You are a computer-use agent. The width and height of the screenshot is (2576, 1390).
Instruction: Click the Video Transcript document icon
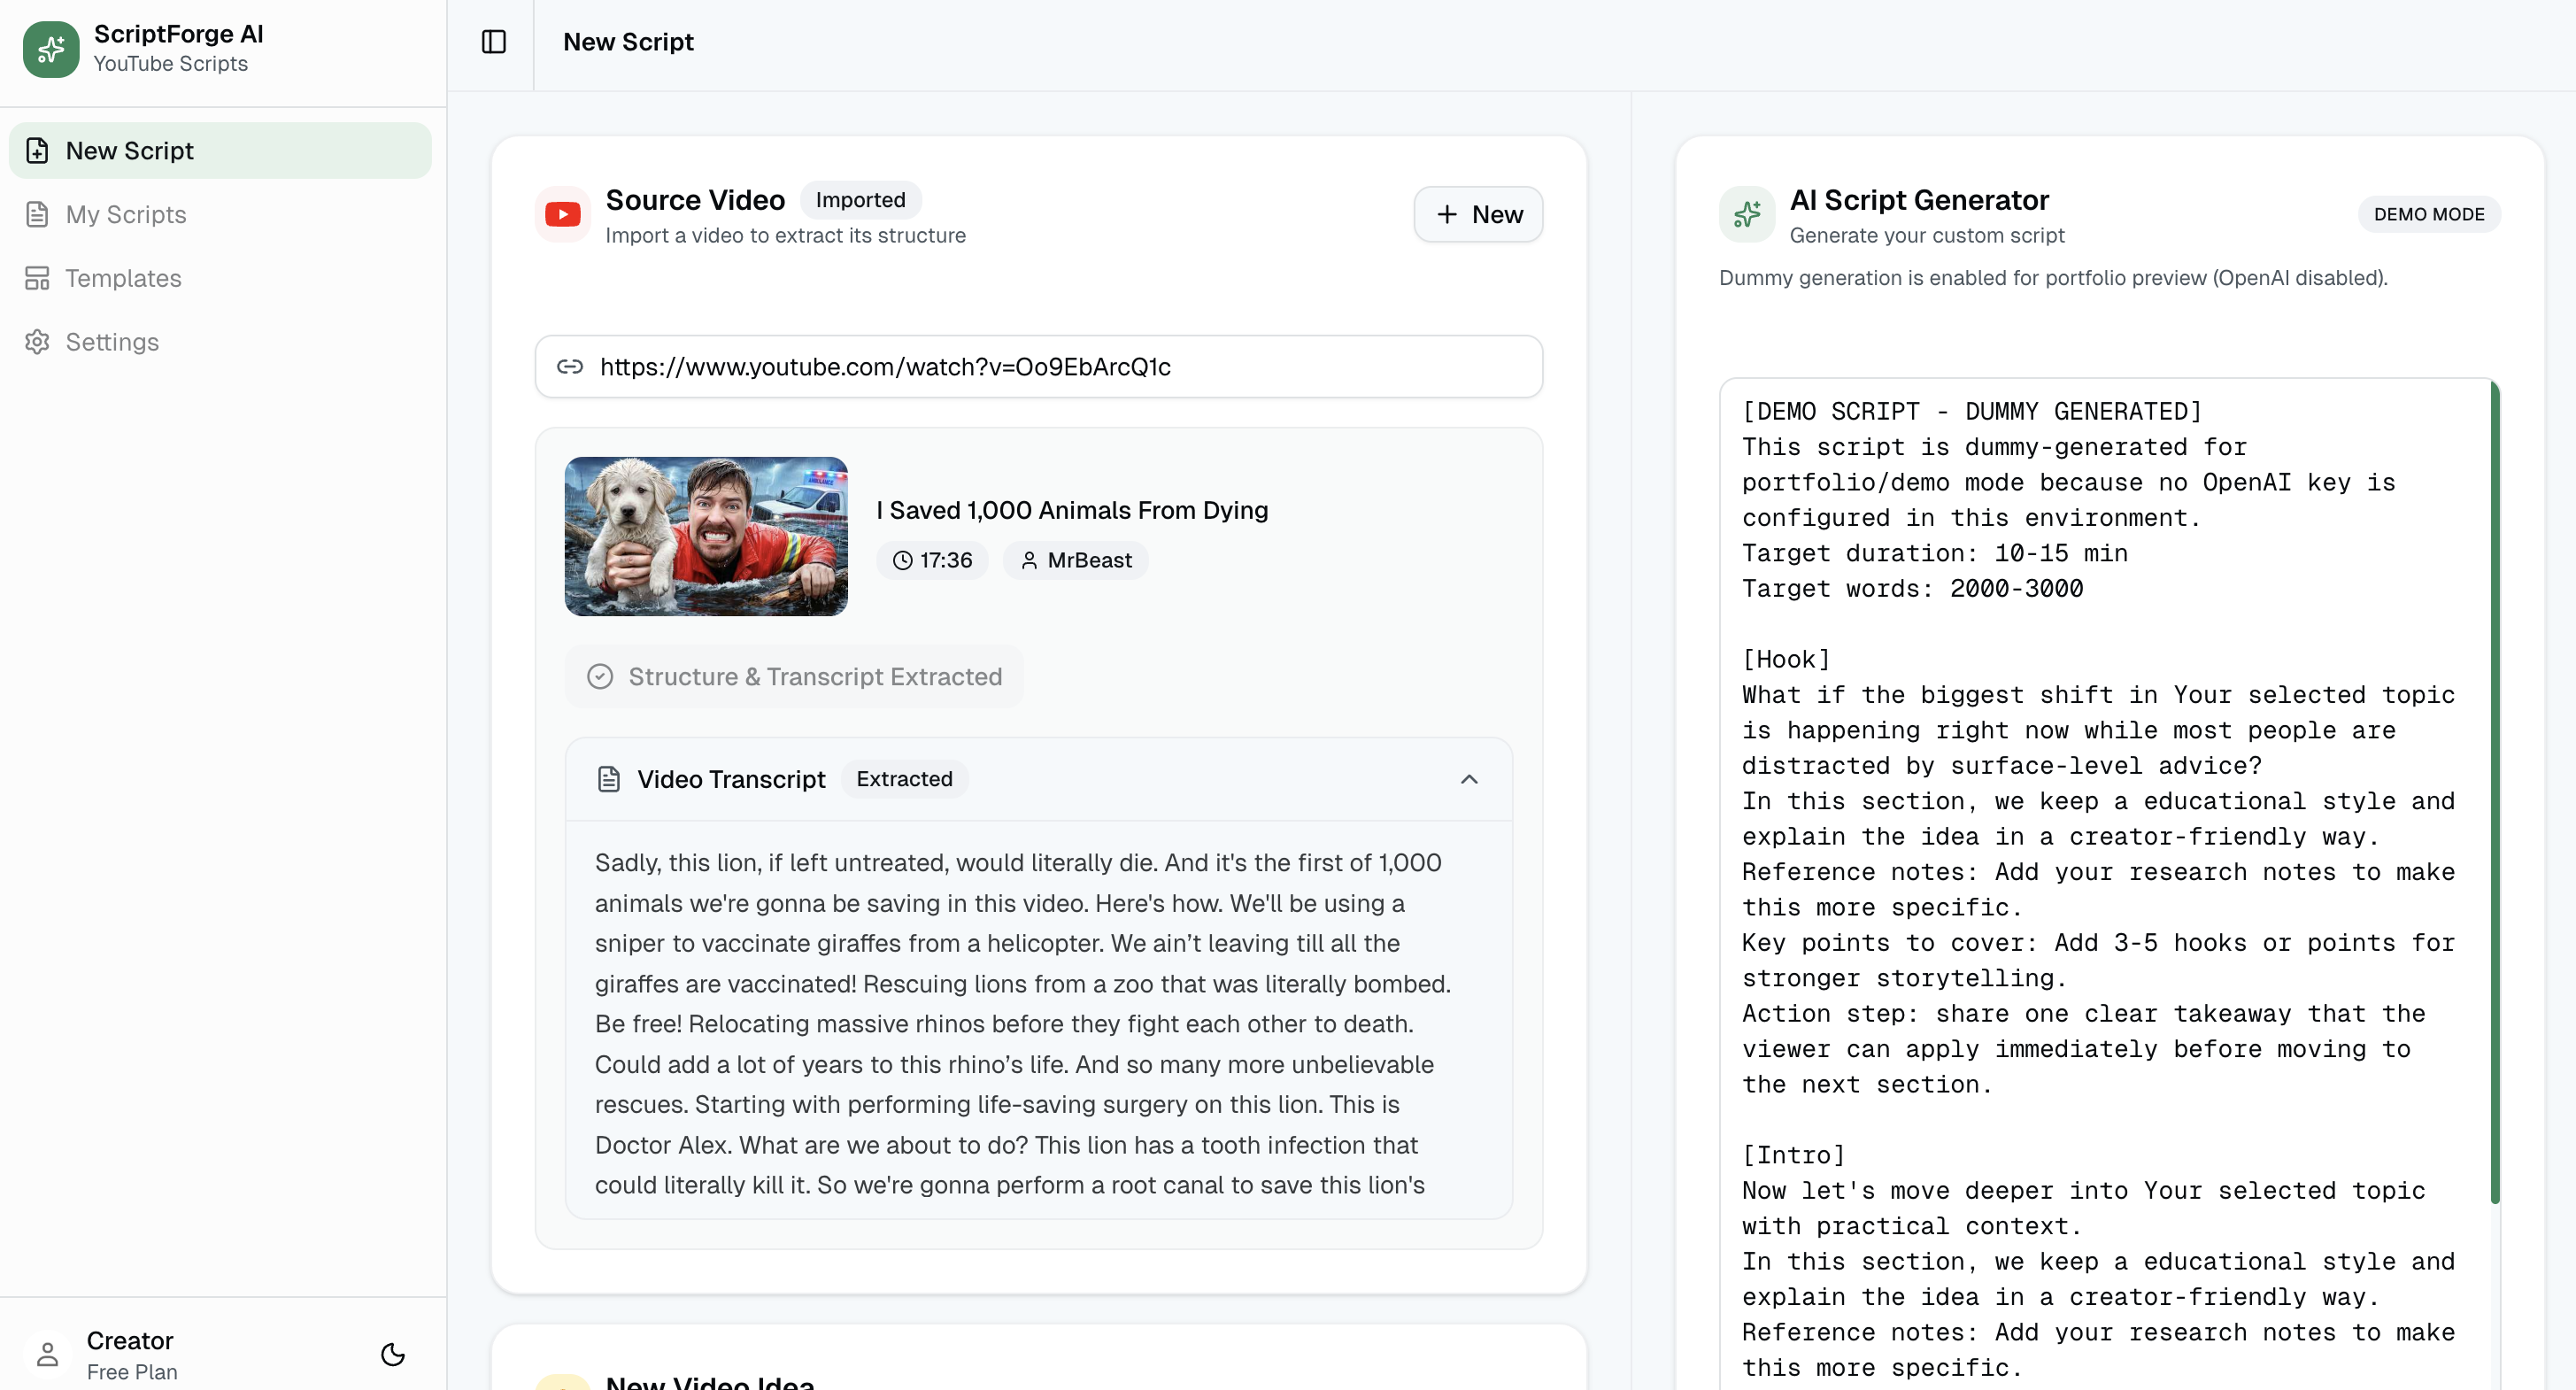pos(609,779)
